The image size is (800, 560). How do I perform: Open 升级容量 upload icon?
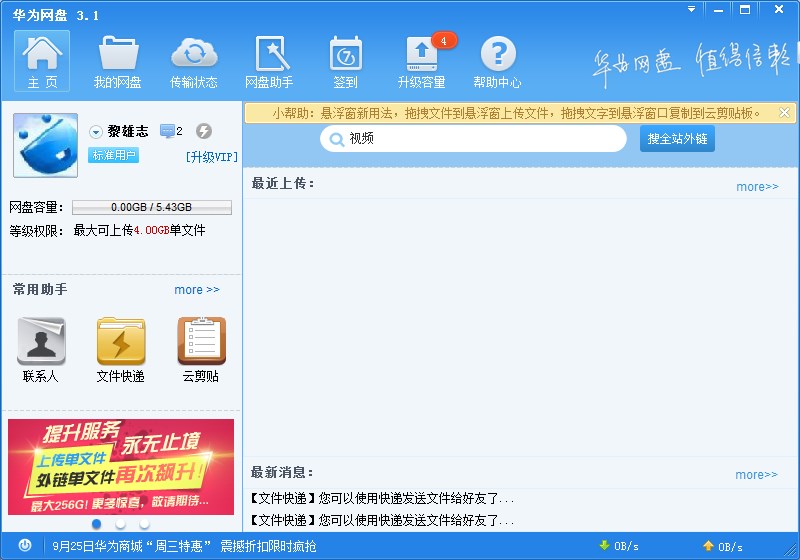pos(421,61)
